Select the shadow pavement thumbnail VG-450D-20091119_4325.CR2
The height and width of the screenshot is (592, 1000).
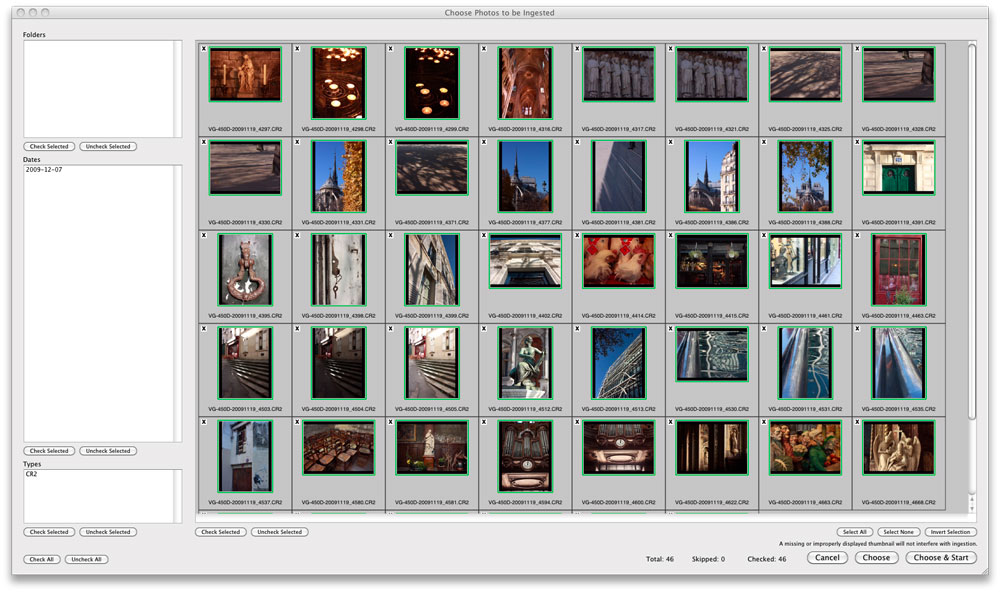[x=805, y=74]
